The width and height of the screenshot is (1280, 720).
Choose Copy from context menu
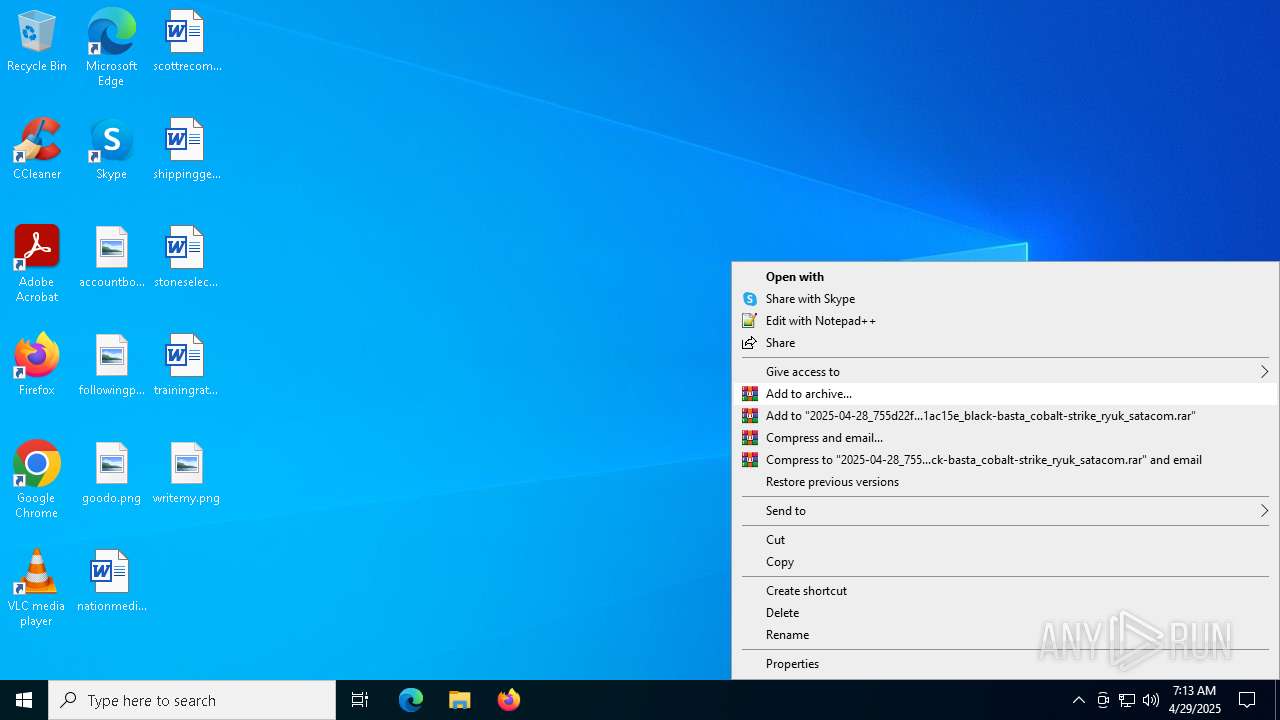(x=1005, y=562)
